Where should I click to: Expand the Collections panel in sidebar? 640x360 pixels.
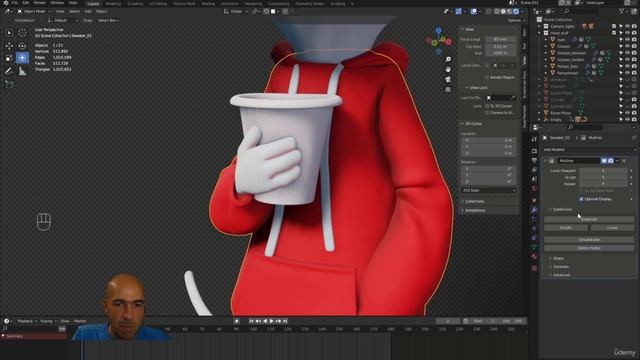[x=474, y=202]
